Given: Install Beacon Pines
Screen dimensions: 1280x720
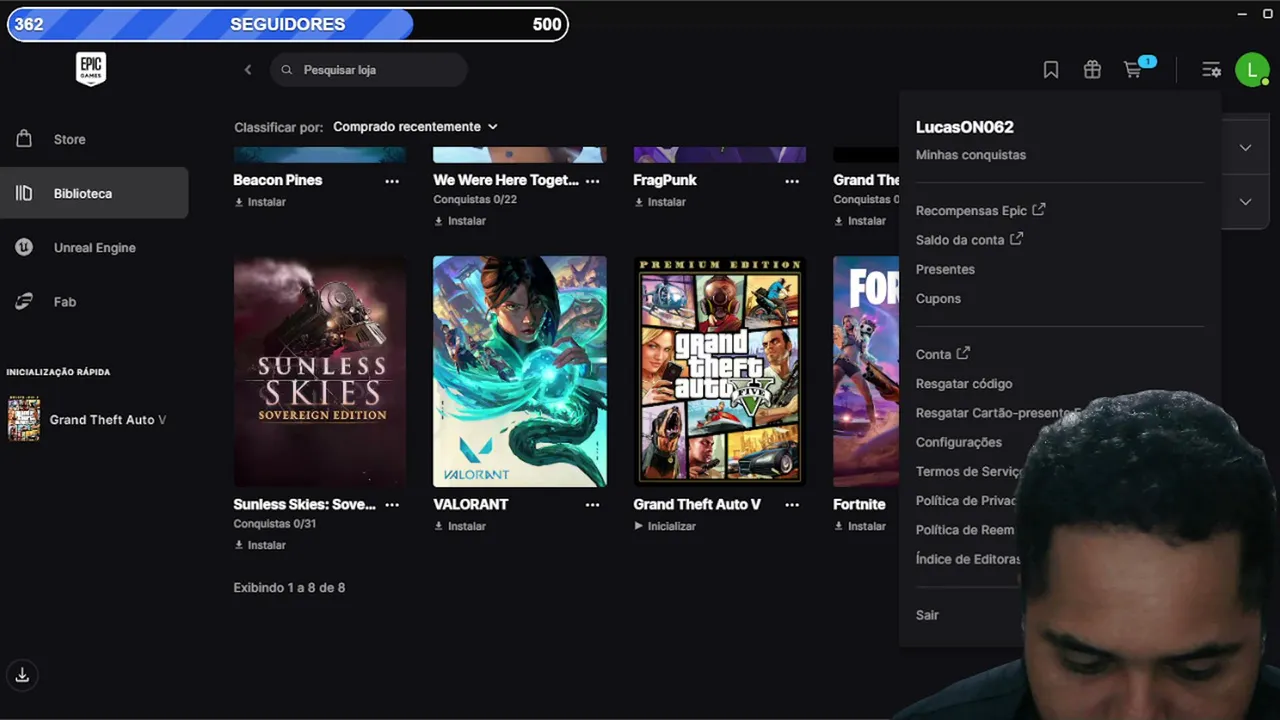Looking at the screenshot, I should coord(260,202).
